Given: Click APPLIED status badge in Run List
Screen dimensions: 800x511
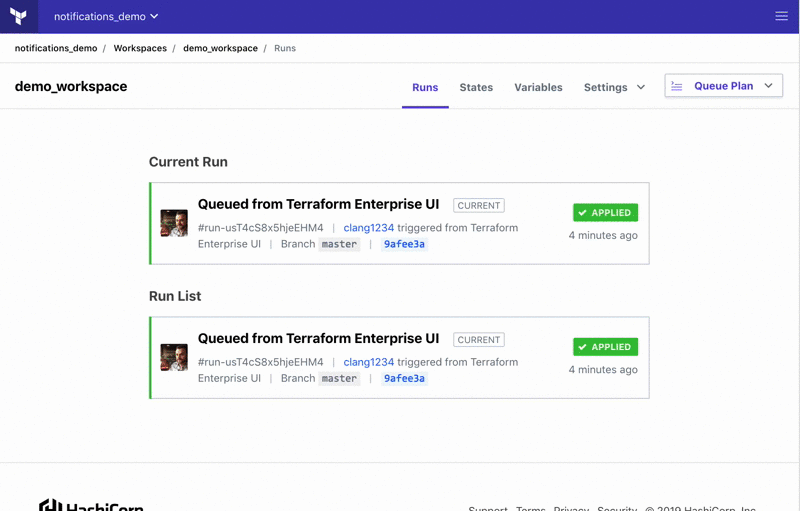Looking at the screenshot, I should tap(605, 347).
